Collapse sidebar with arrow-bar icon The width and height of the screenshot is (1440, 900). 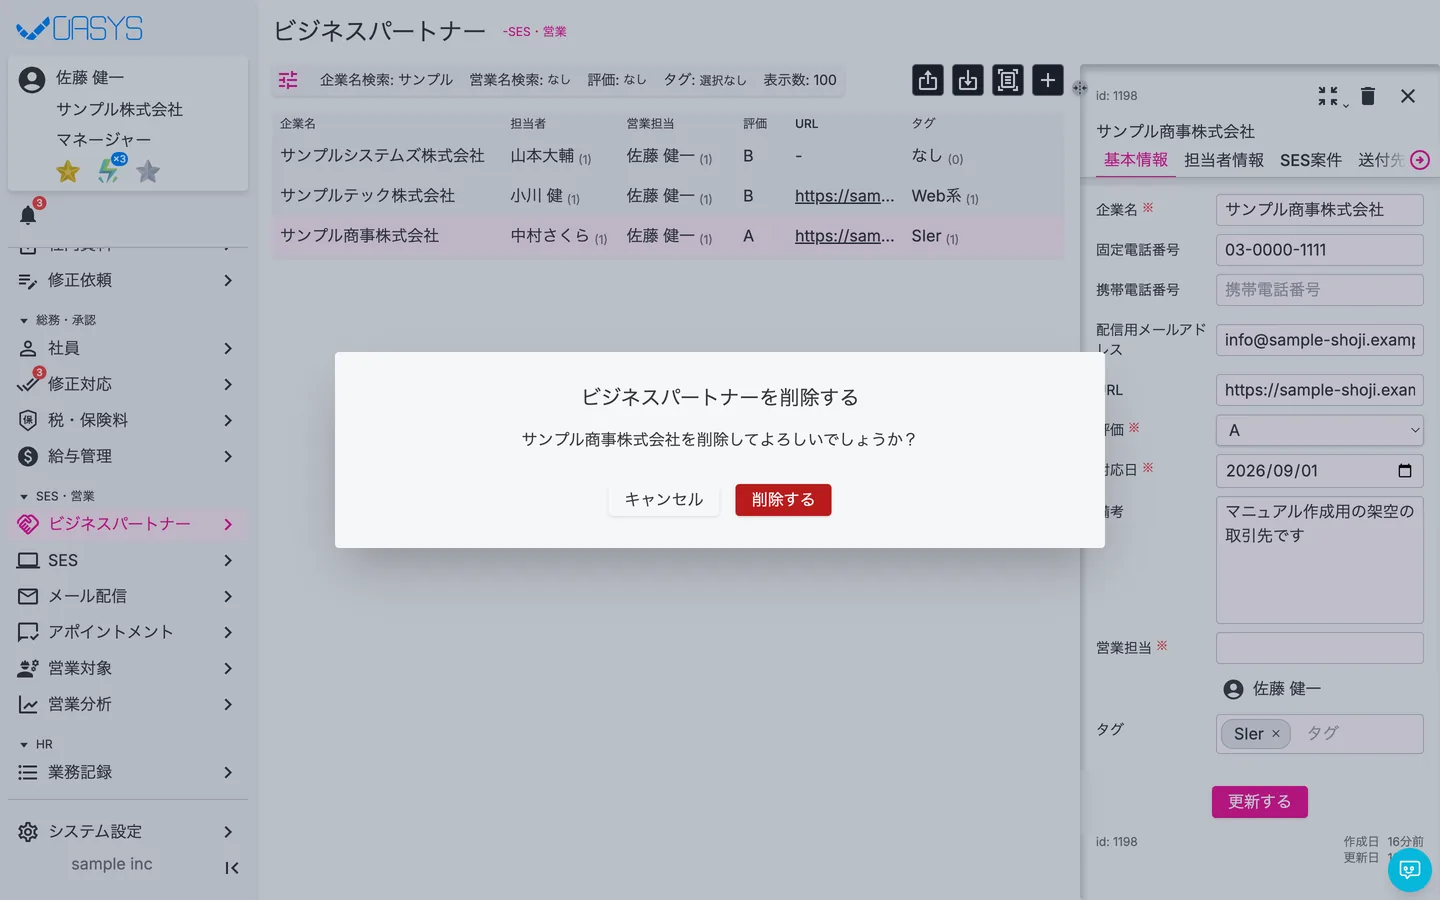pos(232,868)
